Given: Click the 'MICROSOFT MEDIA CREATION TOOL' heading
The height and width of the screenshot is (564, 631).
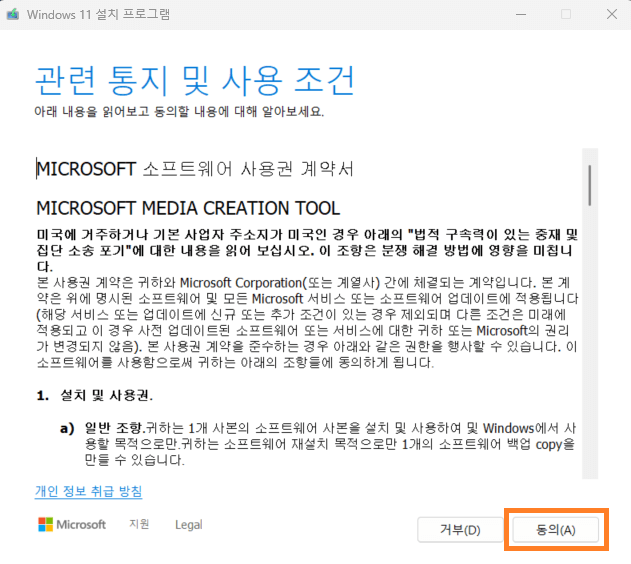Looking at the screenshot, I should coord(188,208).
